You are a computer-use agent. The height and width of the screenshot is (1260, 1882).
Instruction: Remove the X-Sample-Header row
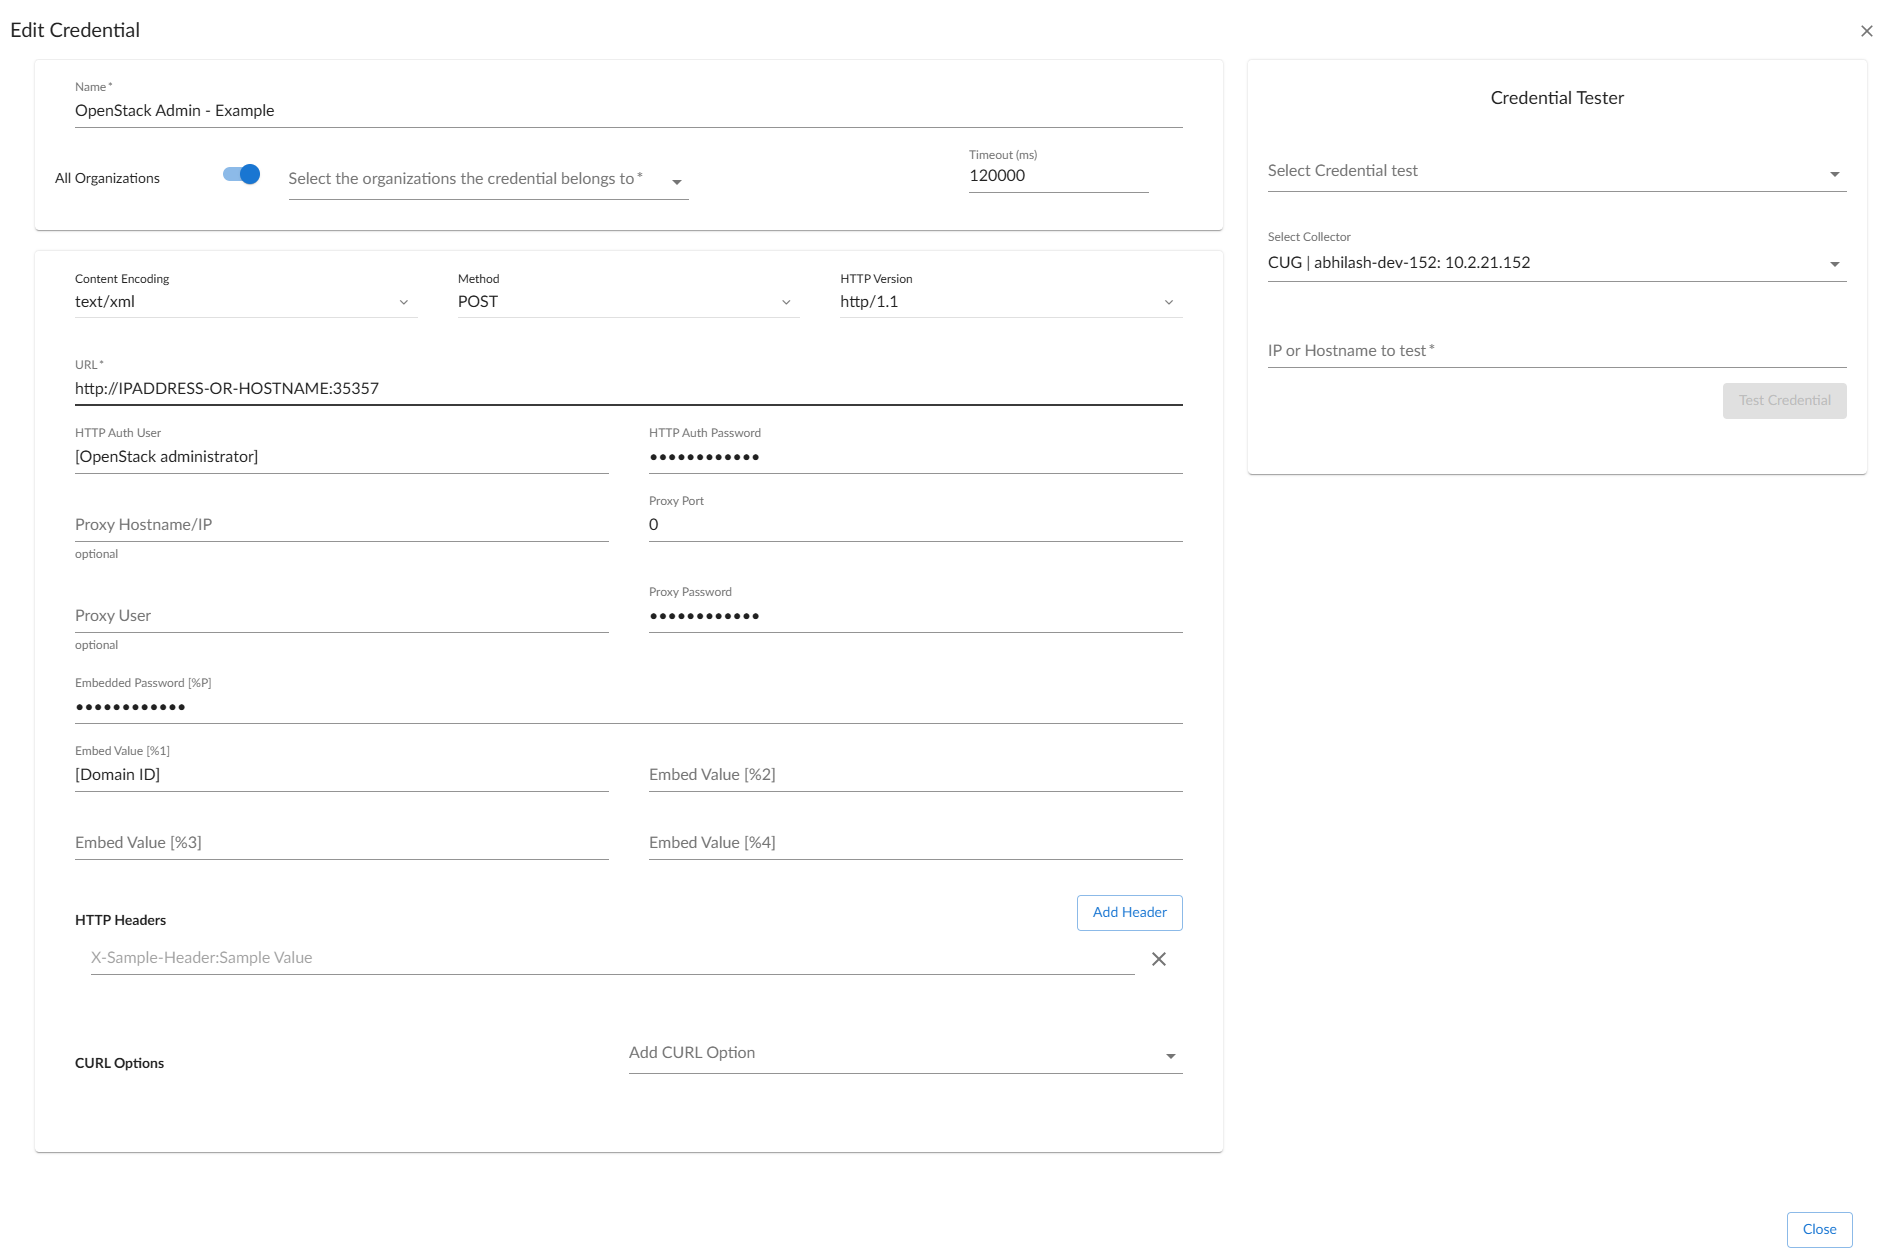pyautogui.click(x=1158, y=959)
